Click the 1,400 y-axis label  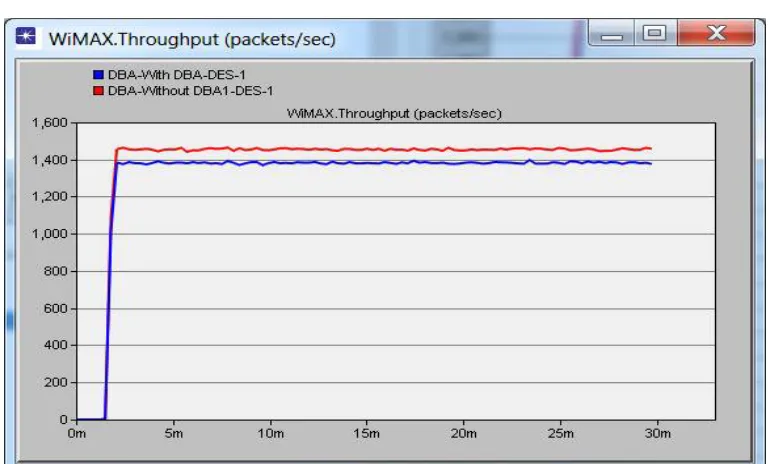(50, 160)
